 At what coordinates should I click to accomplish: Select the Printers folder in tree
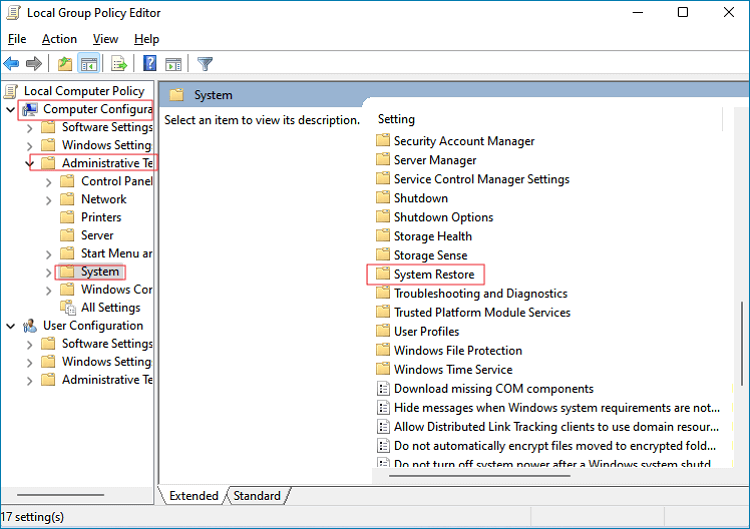pos(101,217)
